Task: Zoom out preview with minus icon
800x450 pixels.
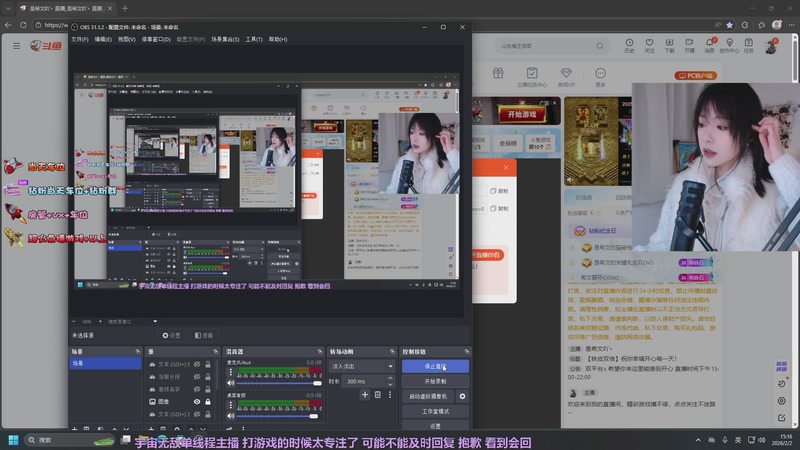Action: tap(74, 321)
